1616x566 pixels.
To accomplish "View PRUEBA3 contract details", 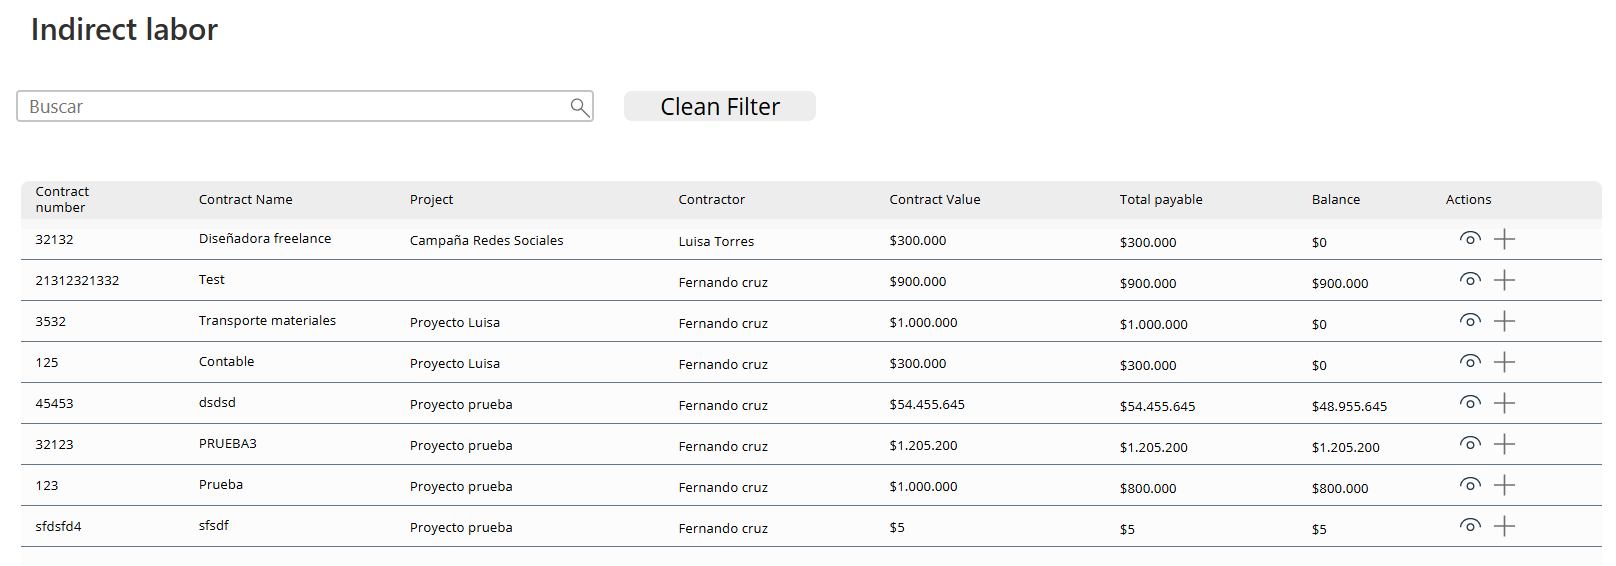I will click(x=1469, y=444).
